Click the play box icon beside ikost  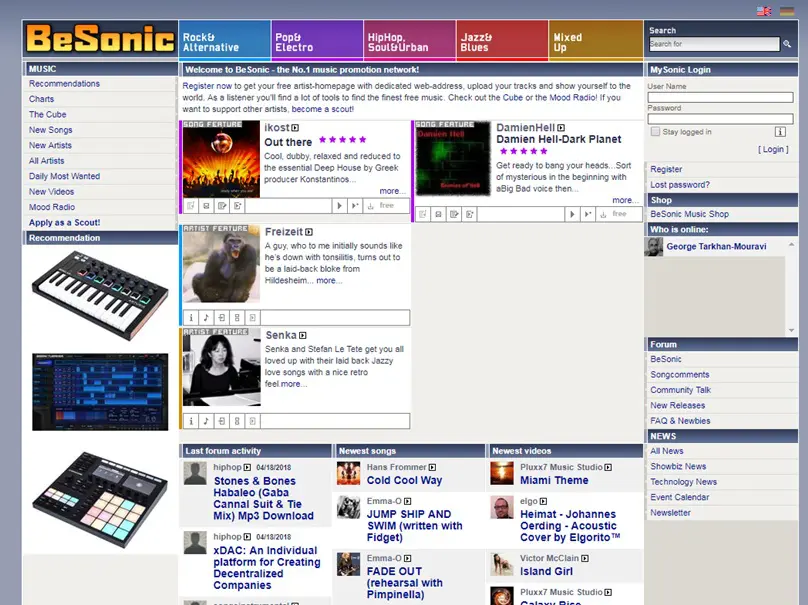[x=295, y=128]
